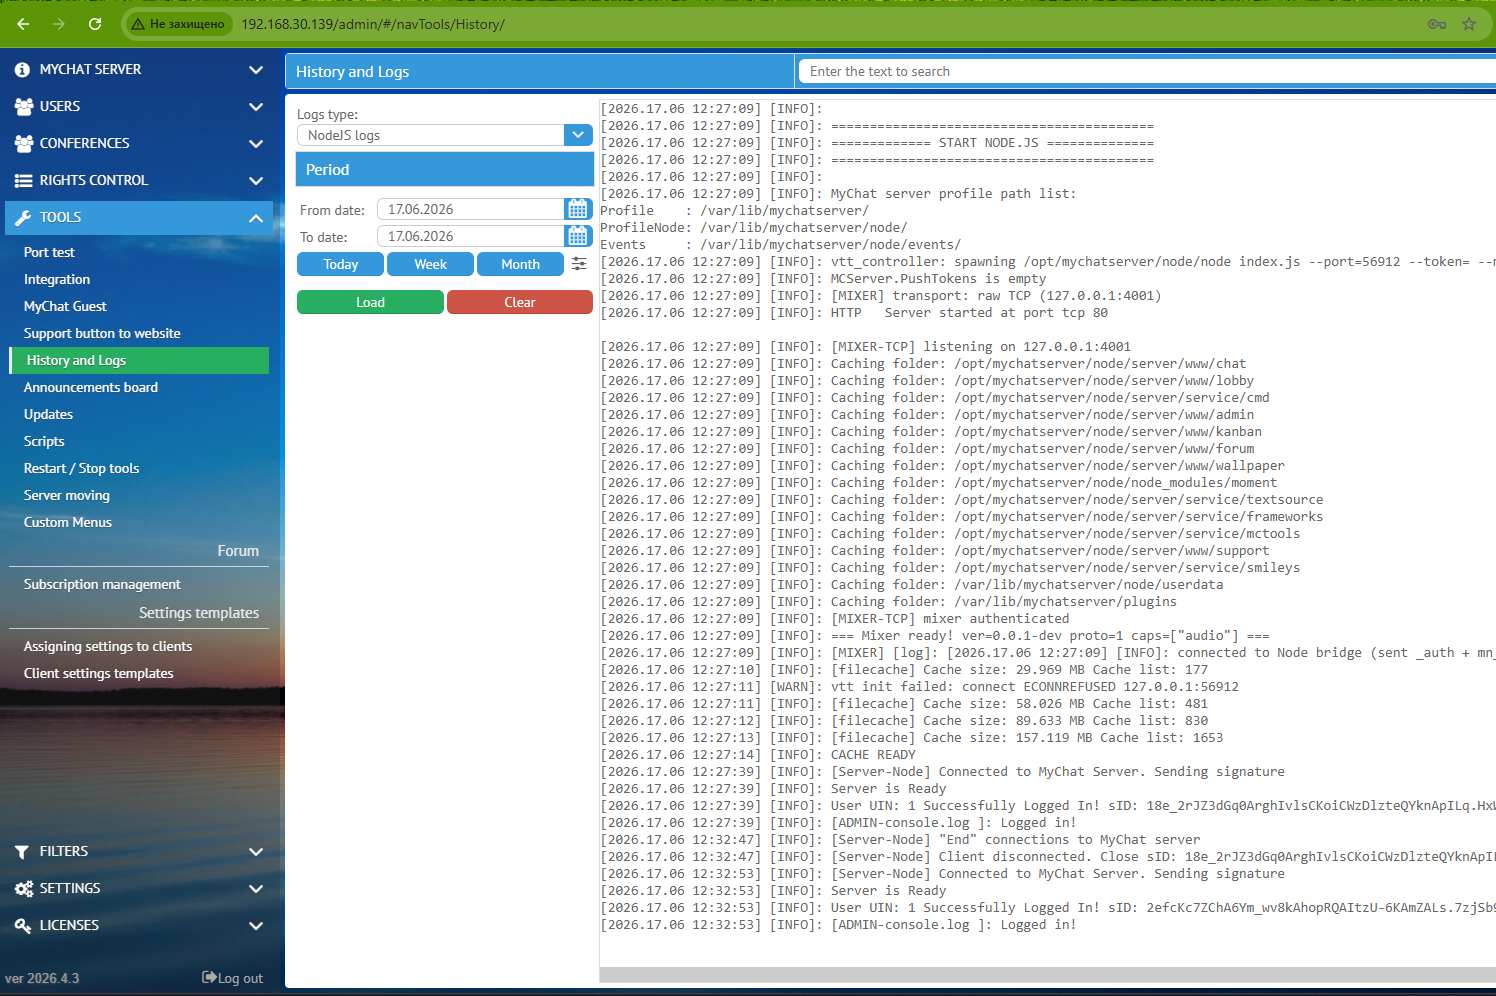Image resolution: width=1496 pixels, height=996 pixels.
Task: Open Announcements board
Action: tap(91, 388)
